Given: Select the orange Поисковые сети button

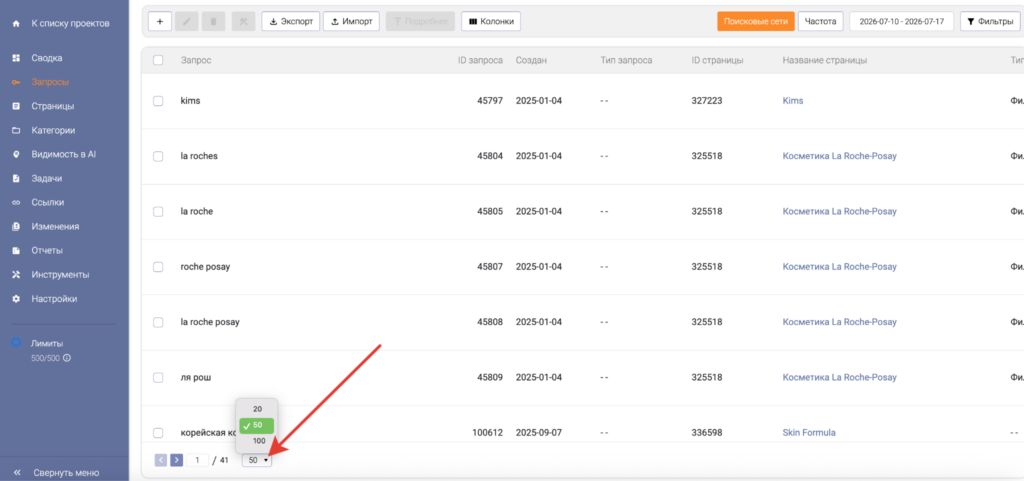Looking at the screenshot, I should pos(756,22).
